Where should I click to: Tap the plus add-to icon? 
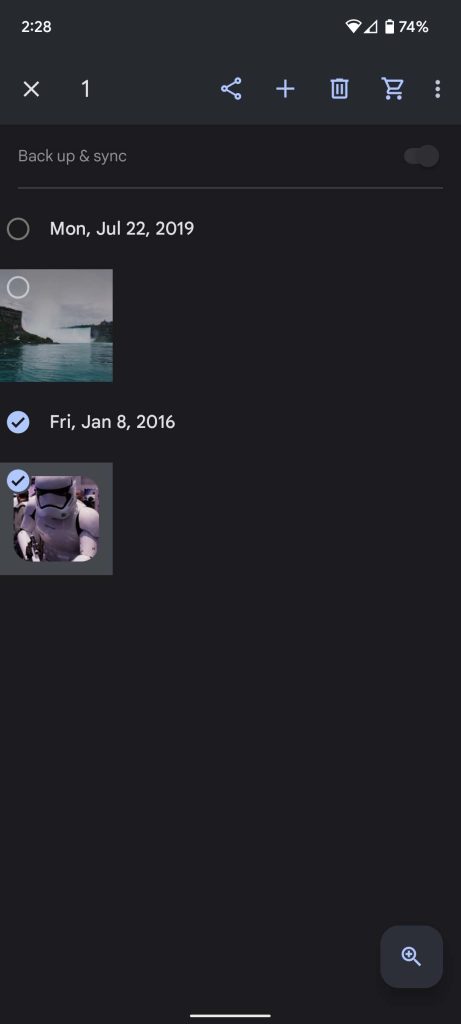(x=285, y=89)
